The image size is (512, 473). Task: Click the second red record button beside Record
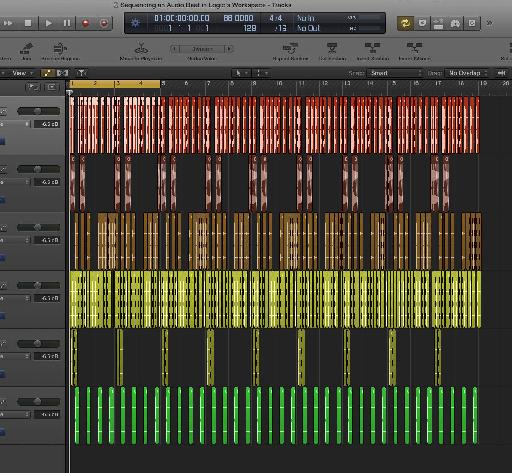[x=104, y=23]
